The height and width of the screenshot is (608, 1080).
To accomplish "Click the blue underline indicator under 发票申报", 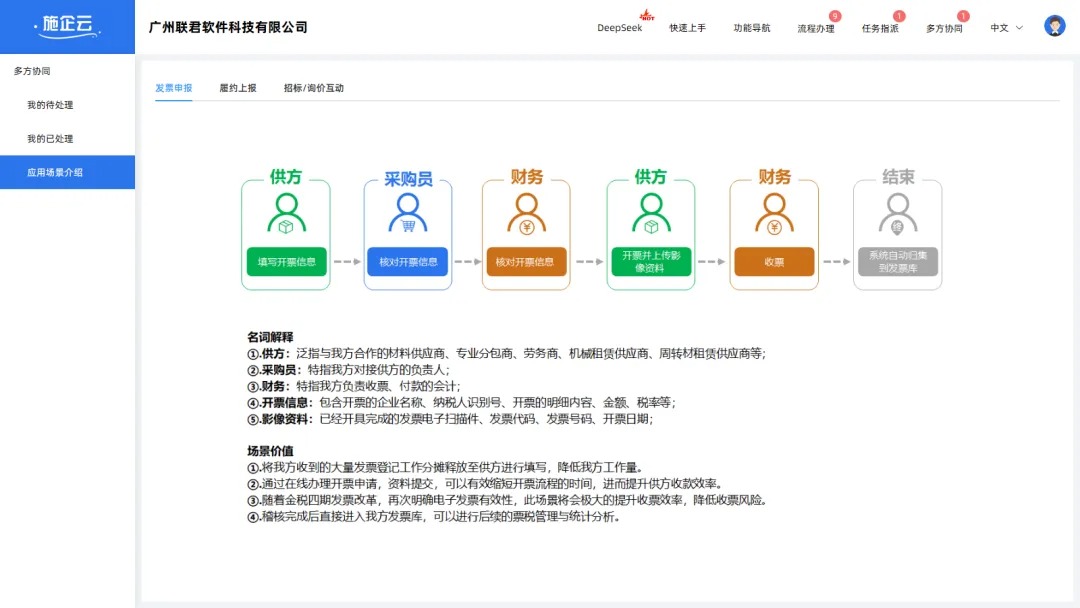I will tap(173, 99).
